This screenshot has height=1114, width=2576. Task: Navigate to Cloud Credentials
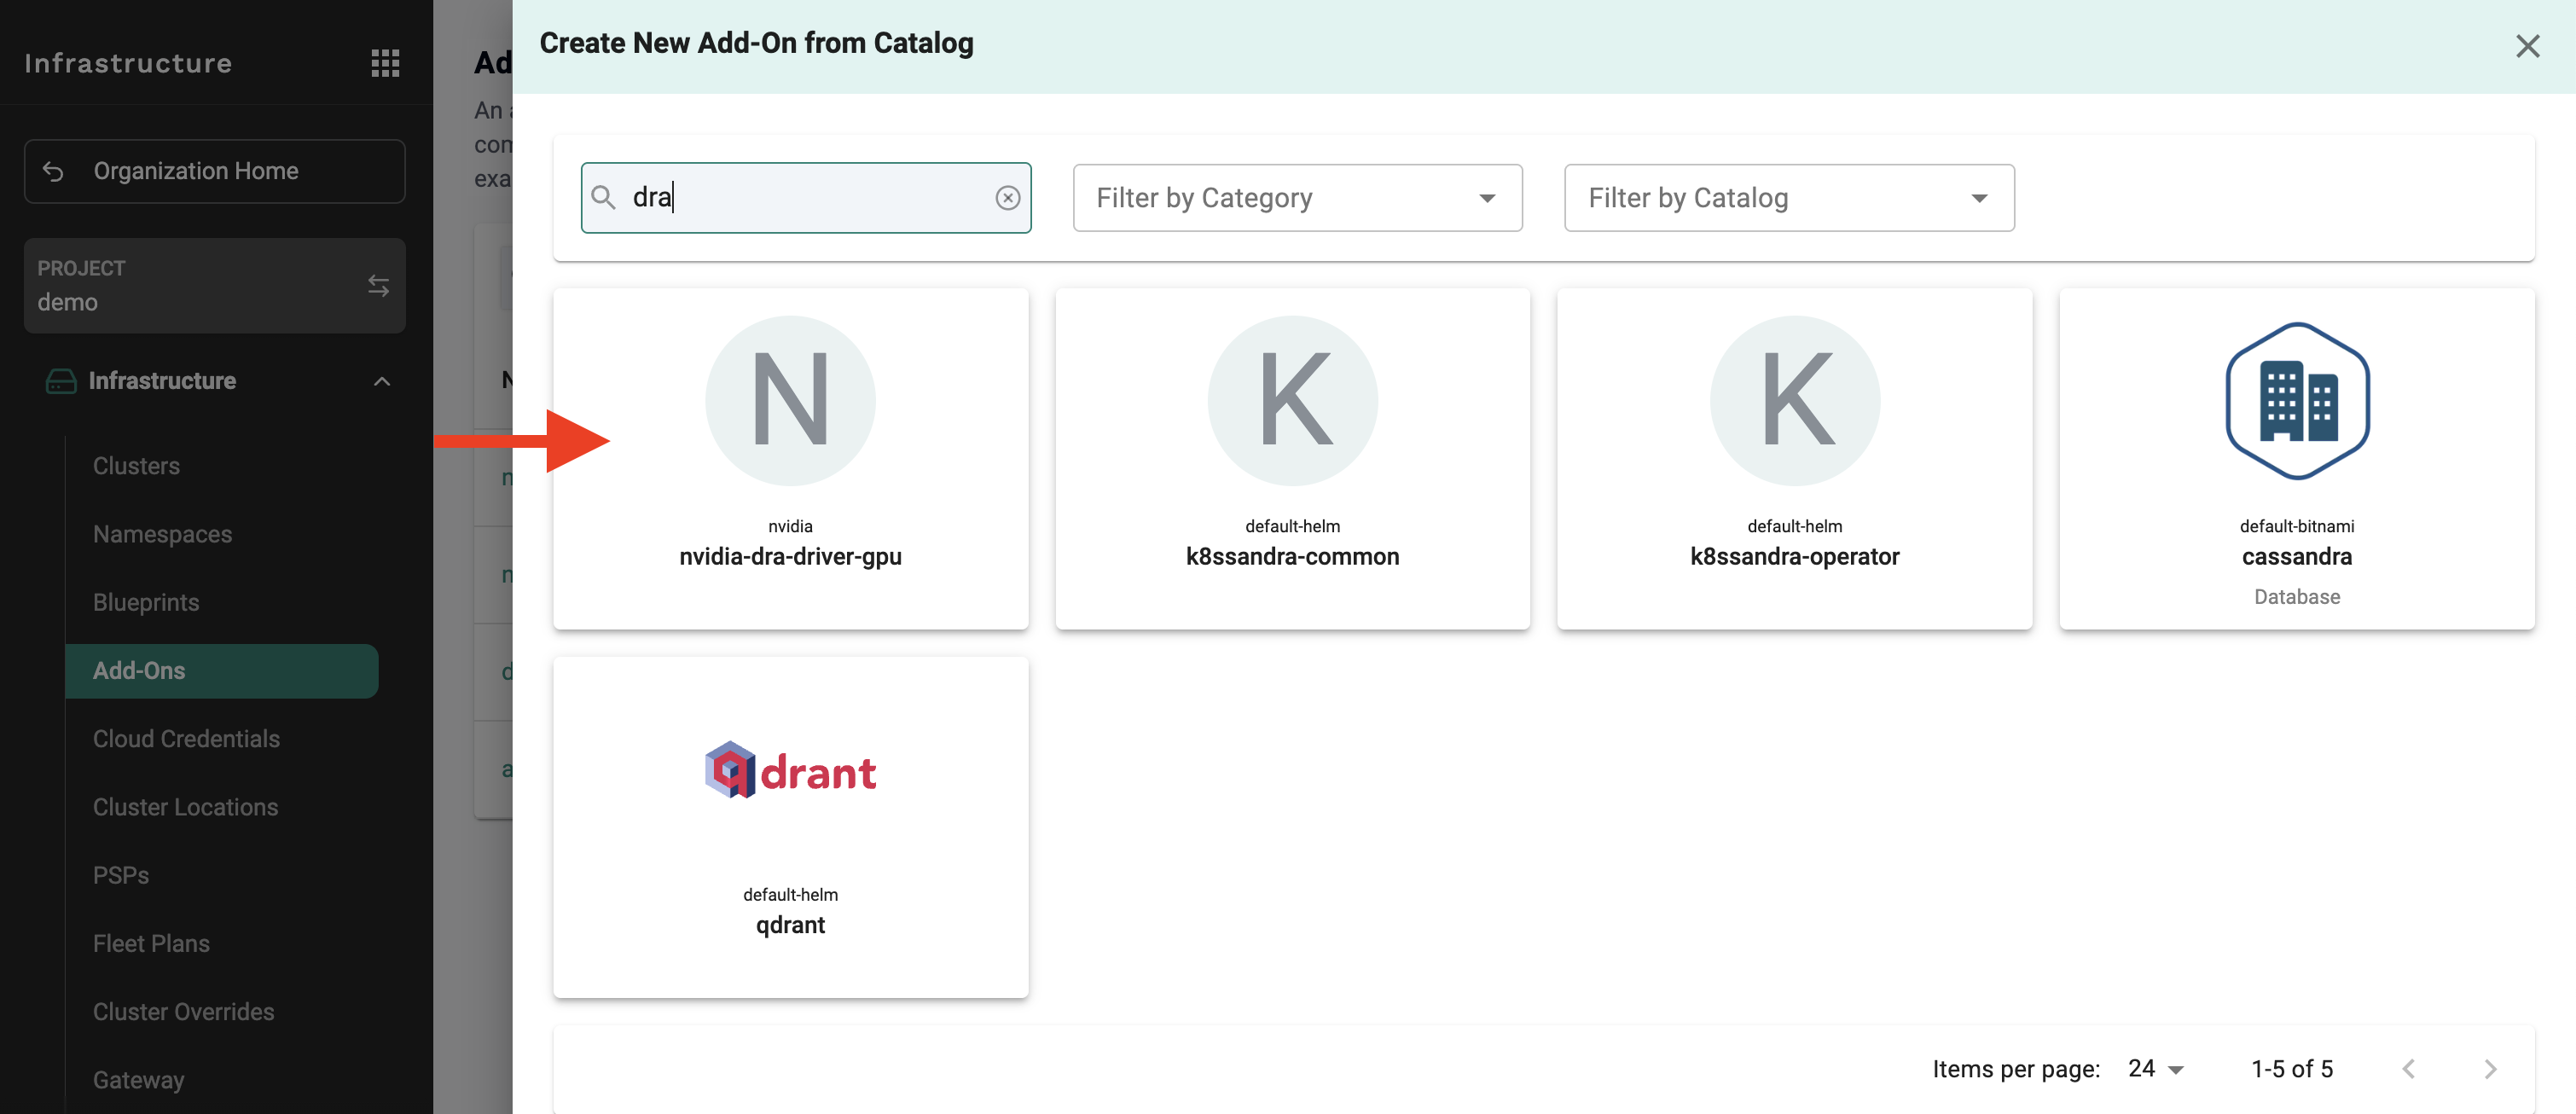pyautogui.click(x=186, y=738)
